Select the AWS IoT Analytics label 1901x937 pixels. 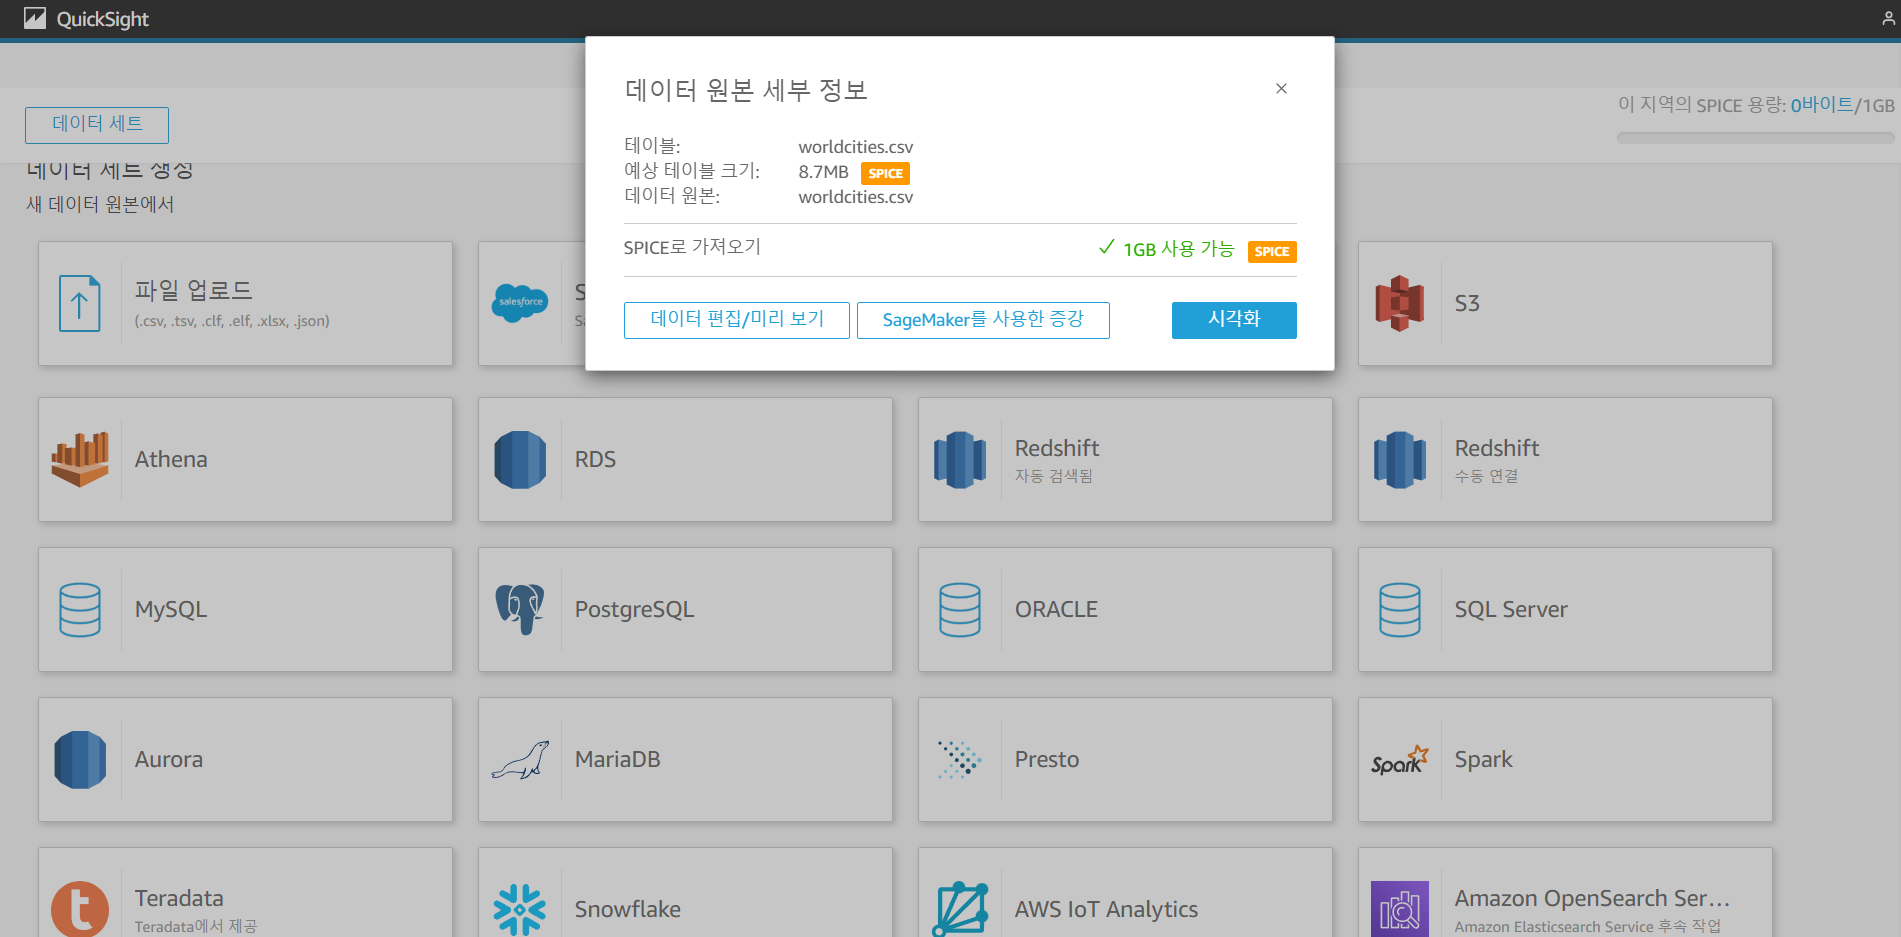tap(1106, 909)
